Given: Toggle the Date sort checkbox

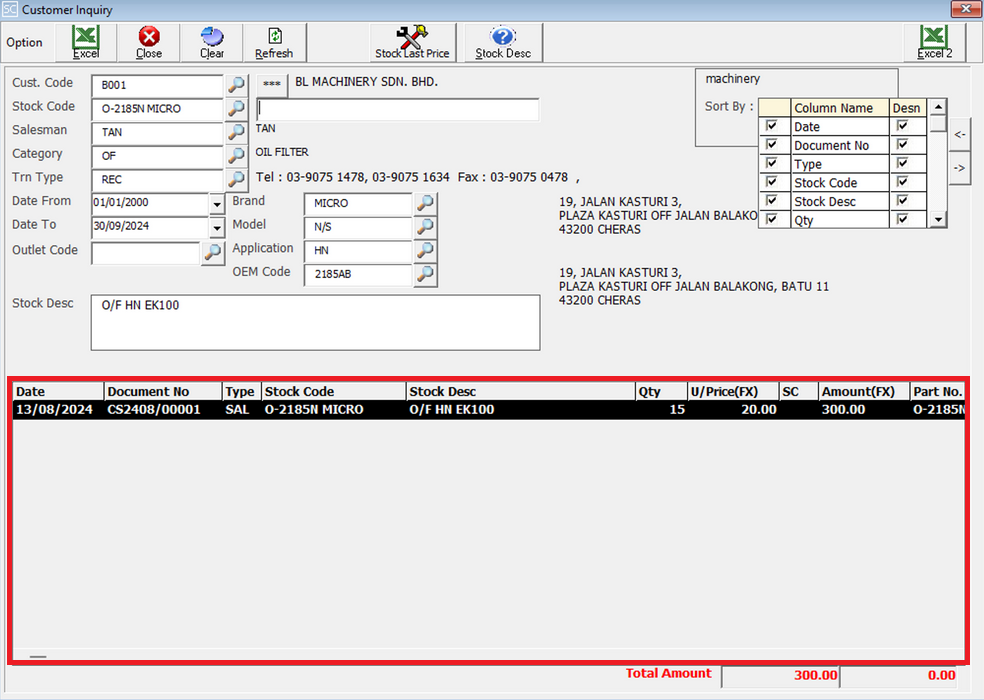Looking at the screenshot, I should 772,126.
